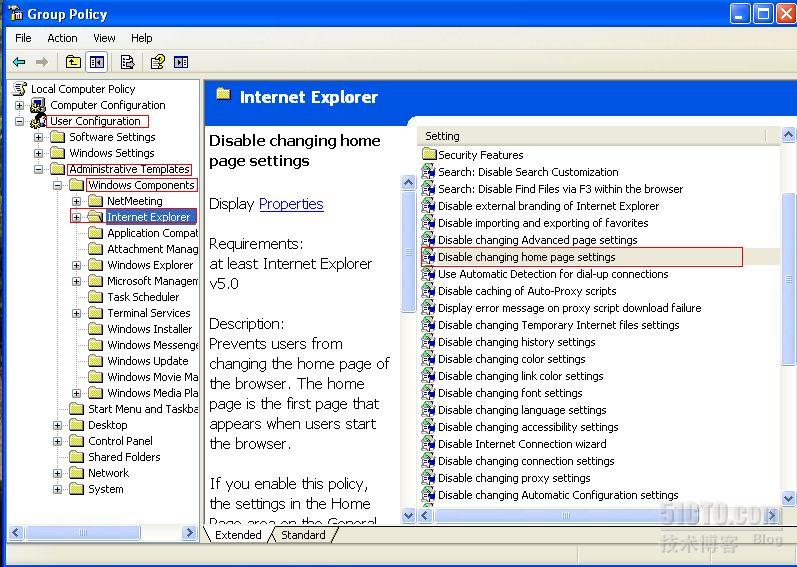Collapse the Administrative Templates node
Screen dimensions: 797x567
point(39,169)
